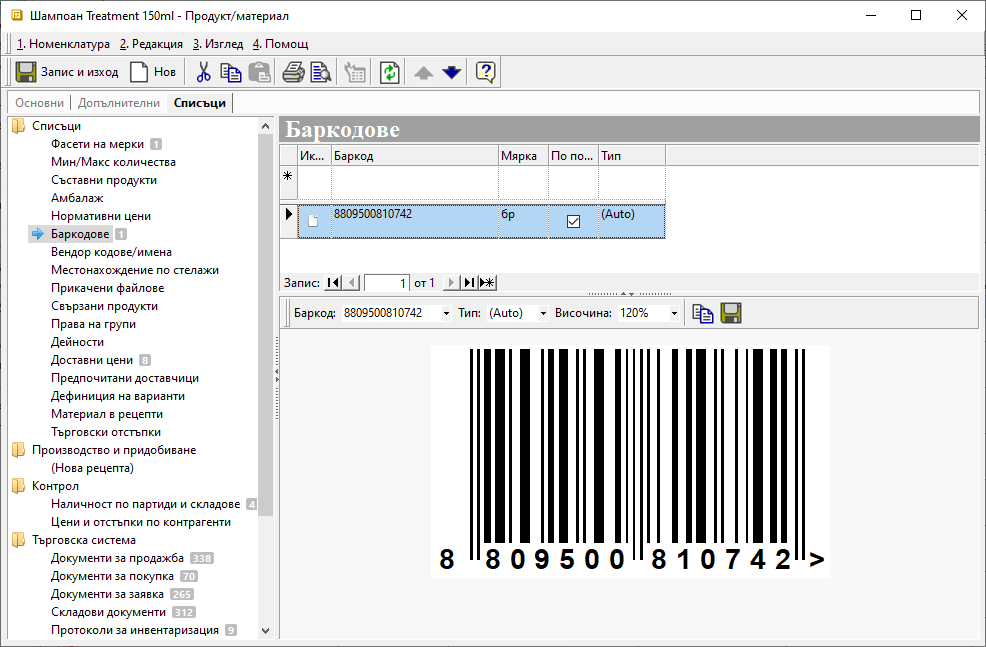Click the record number input field
Viewport: 986px width, 647px height.
tap(387, 283)
